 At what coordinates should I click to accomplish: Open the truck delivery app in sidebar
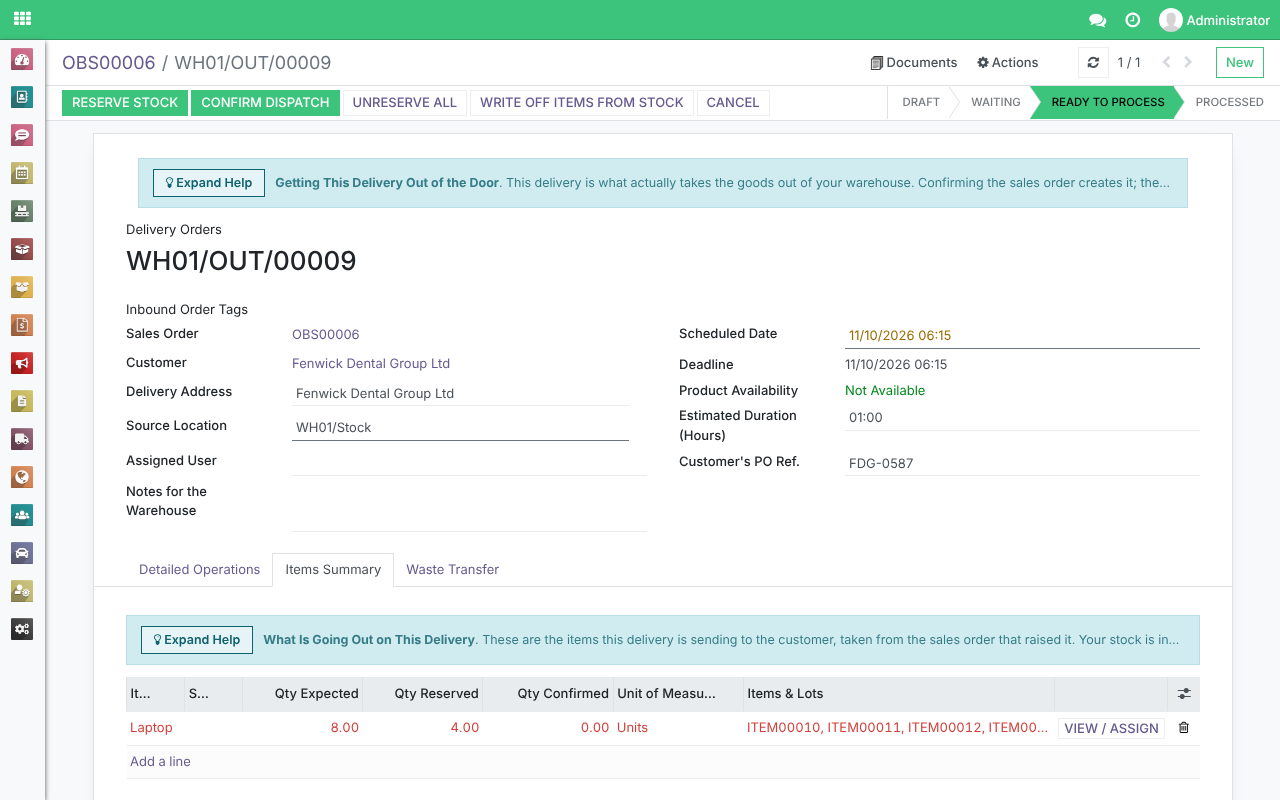[22, 439]
